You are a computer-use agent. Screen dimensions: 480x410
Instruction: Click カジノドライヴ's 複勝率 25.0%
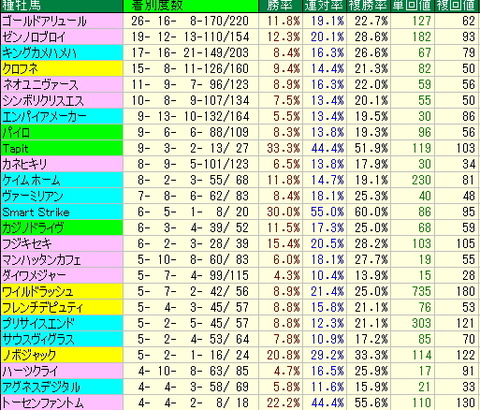click(371, 228)
